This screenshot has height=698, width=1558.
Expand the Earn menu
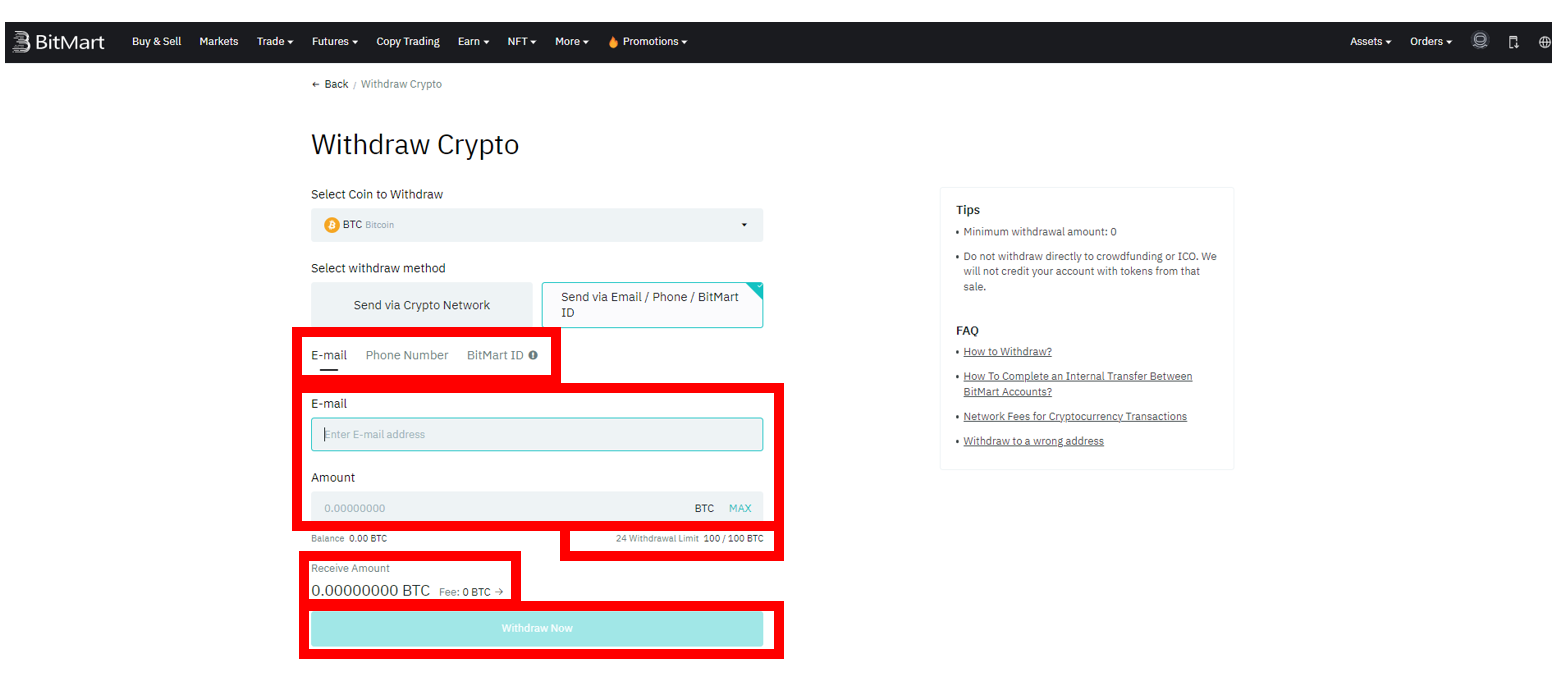(473, 41)
